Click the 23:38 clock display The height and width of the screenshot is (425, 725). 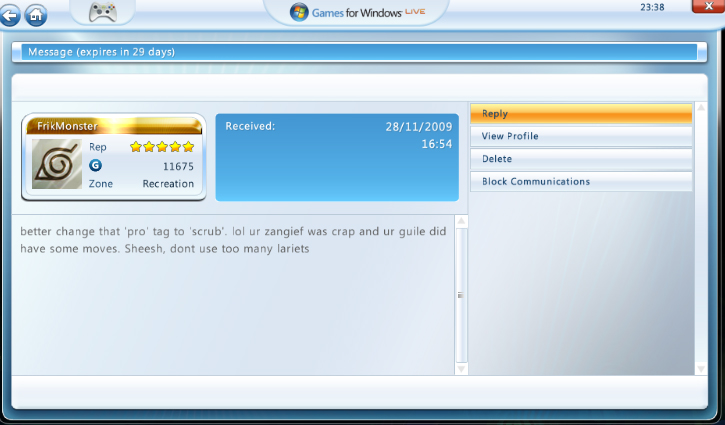pyautogui.click(x=652, y=7)
